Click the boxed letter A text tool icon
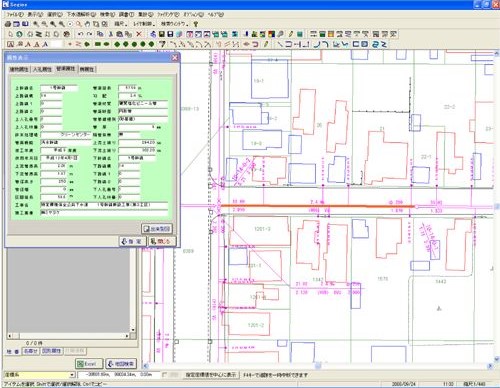Screen dimensions: 500x388 (10, 44)
